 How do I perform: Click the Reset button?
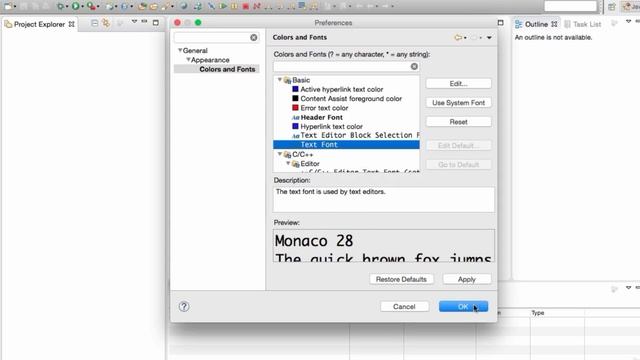pyautogui.click(x=458, y=122)
